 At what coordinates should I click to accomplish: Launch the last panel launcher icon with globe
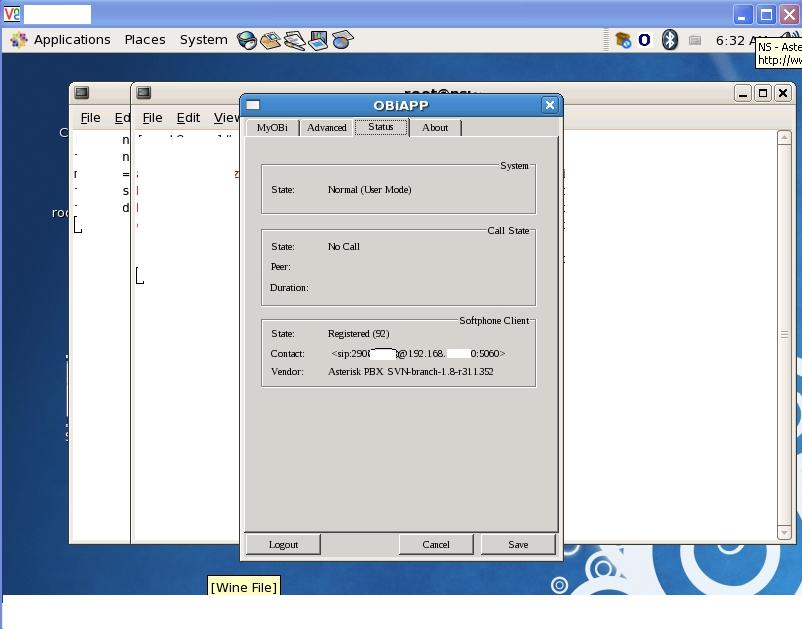[342, 39]
